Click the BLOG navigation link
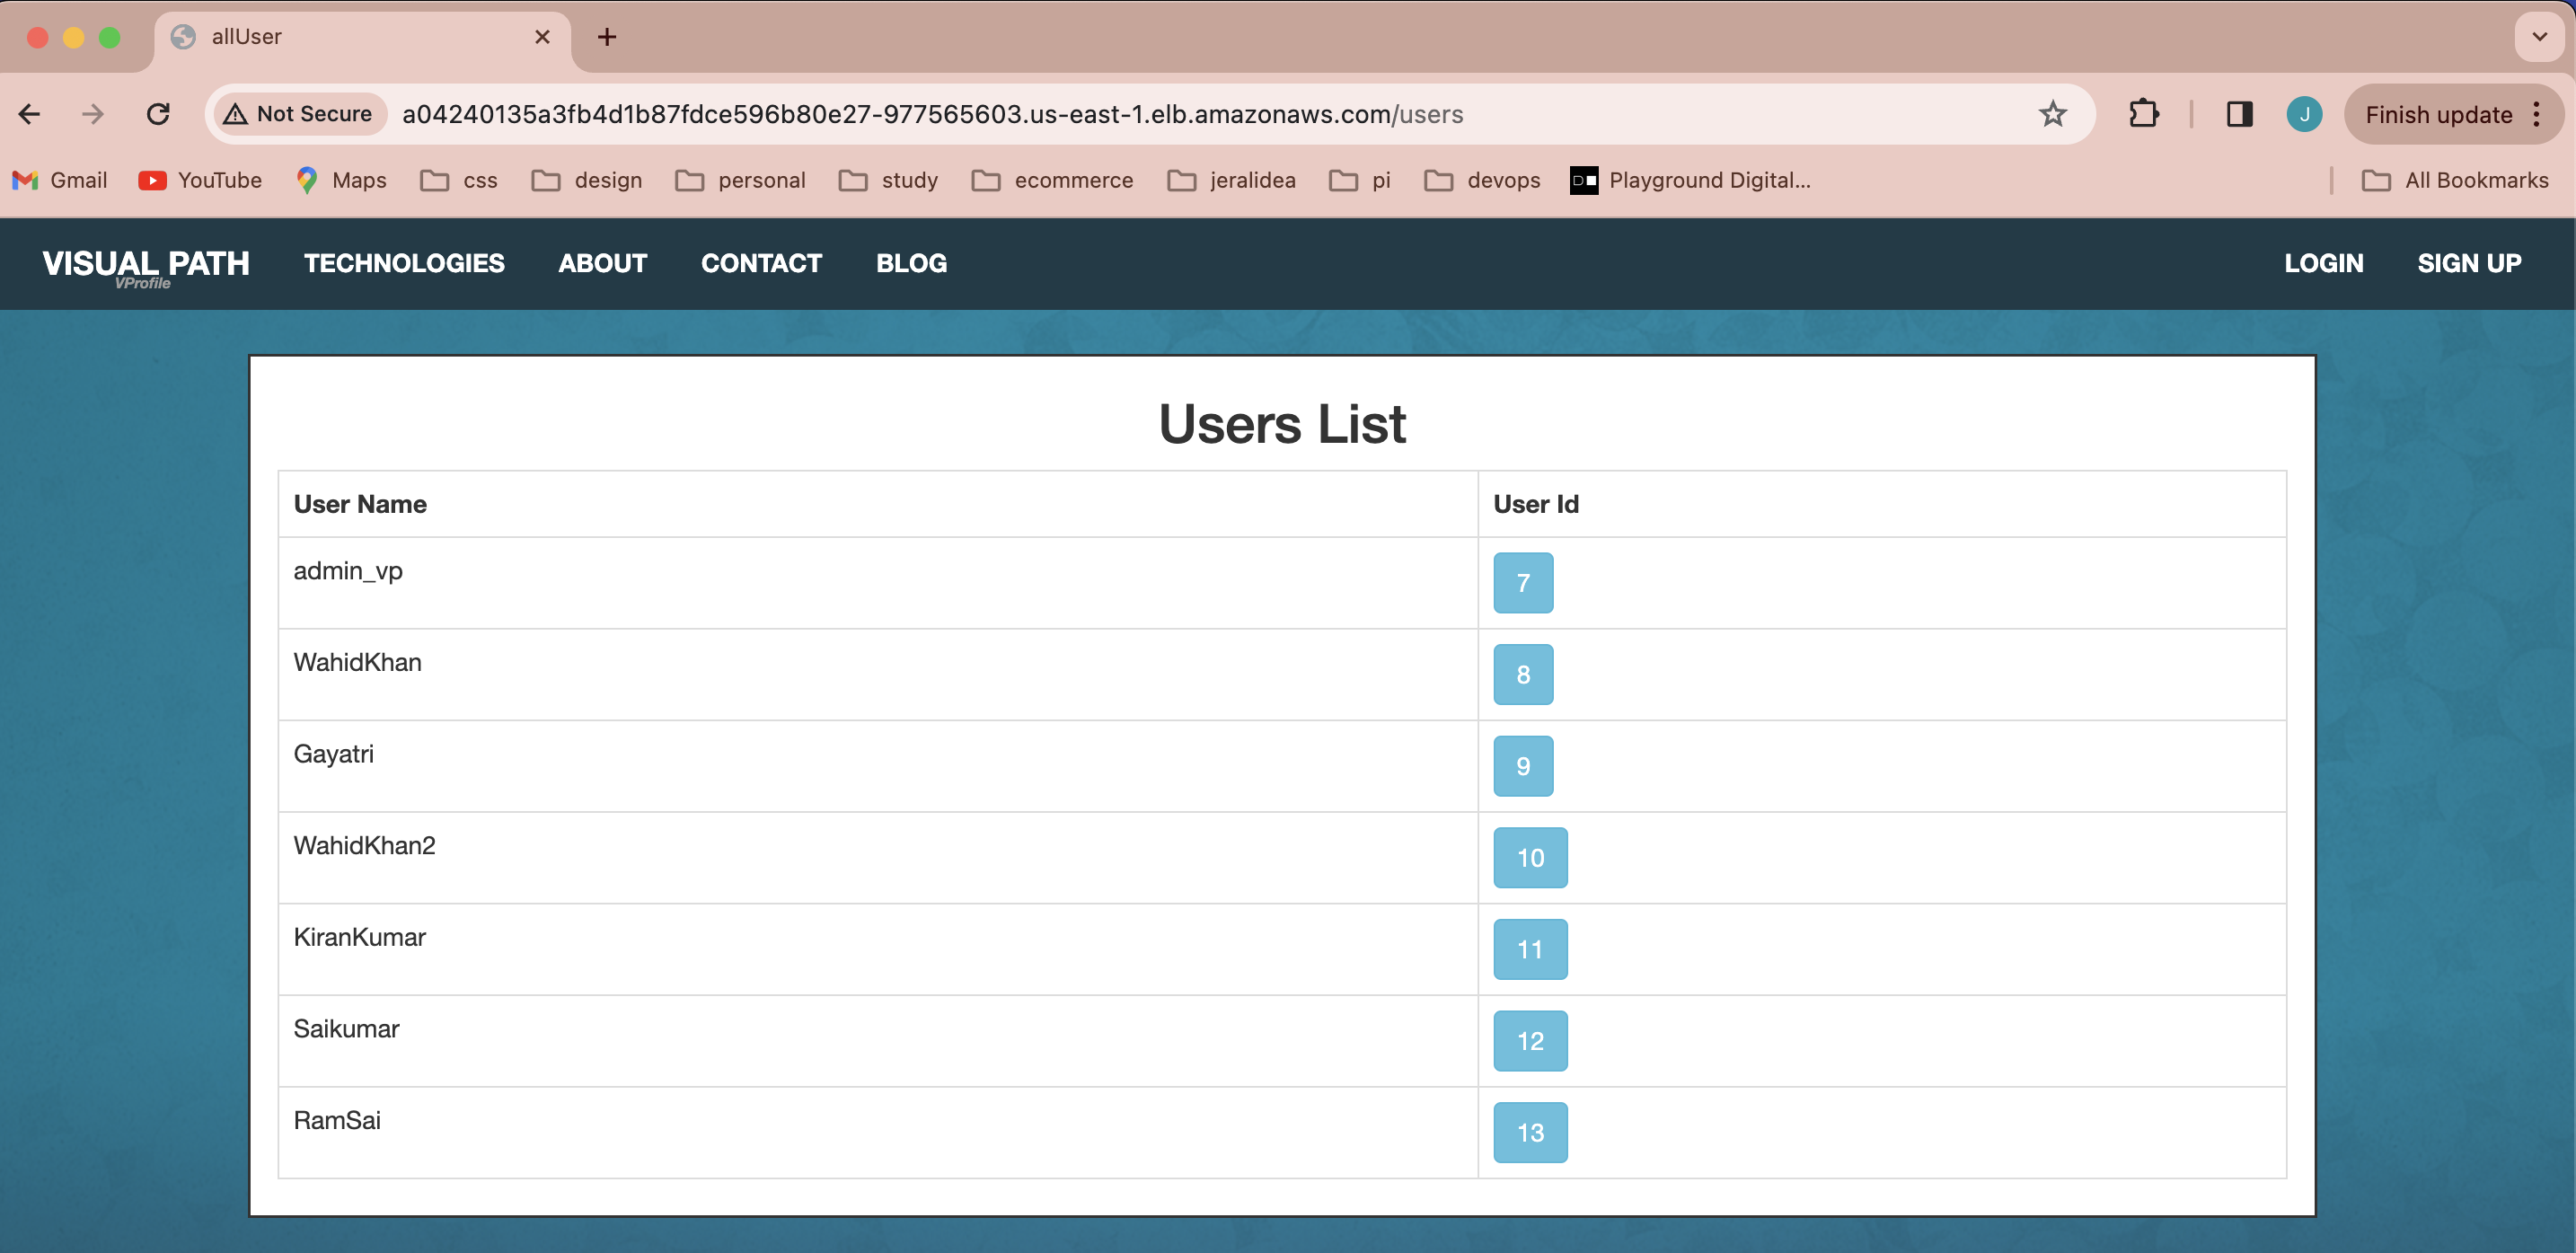The width and height of the screenshot is (2576, 1253). click(x=912, y=263)
